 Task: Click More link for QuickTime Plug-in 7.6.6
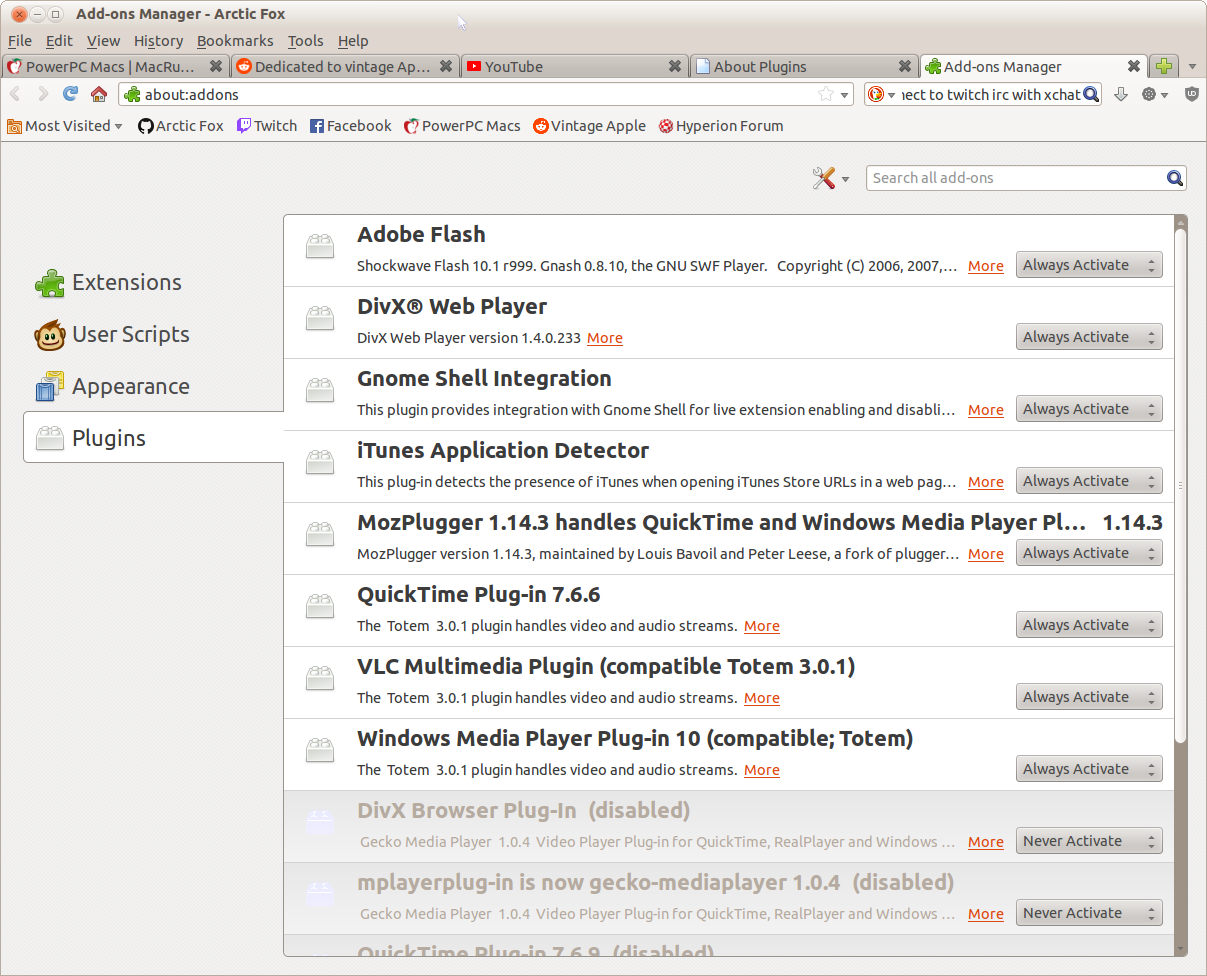[x=762, y=626]
